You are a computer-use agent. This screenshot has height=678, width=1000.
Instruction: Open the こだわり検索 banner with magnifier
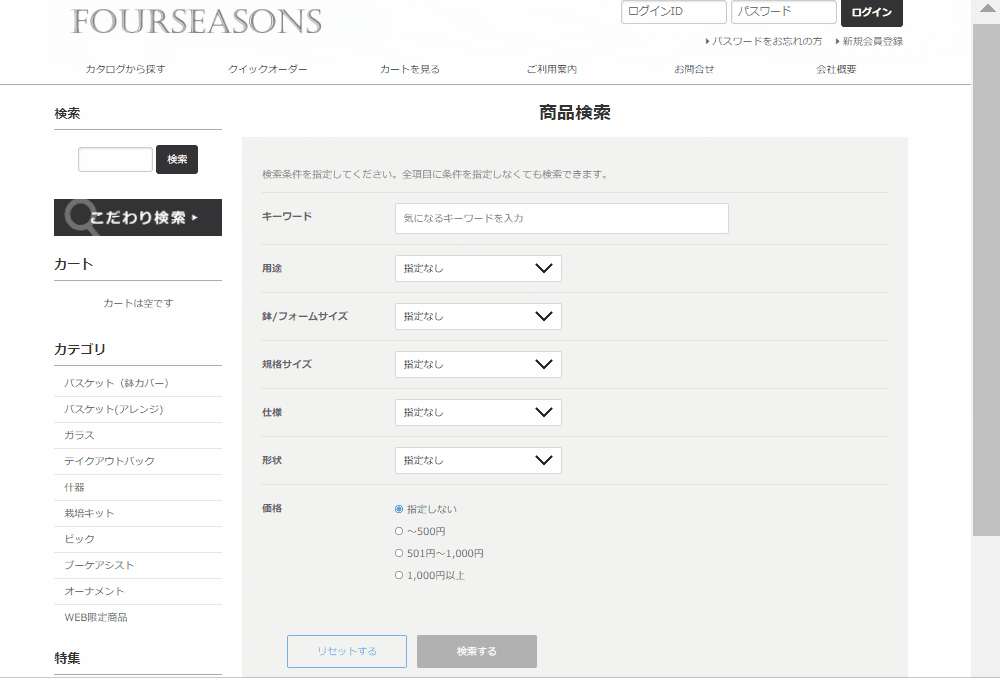pos(138,217)
